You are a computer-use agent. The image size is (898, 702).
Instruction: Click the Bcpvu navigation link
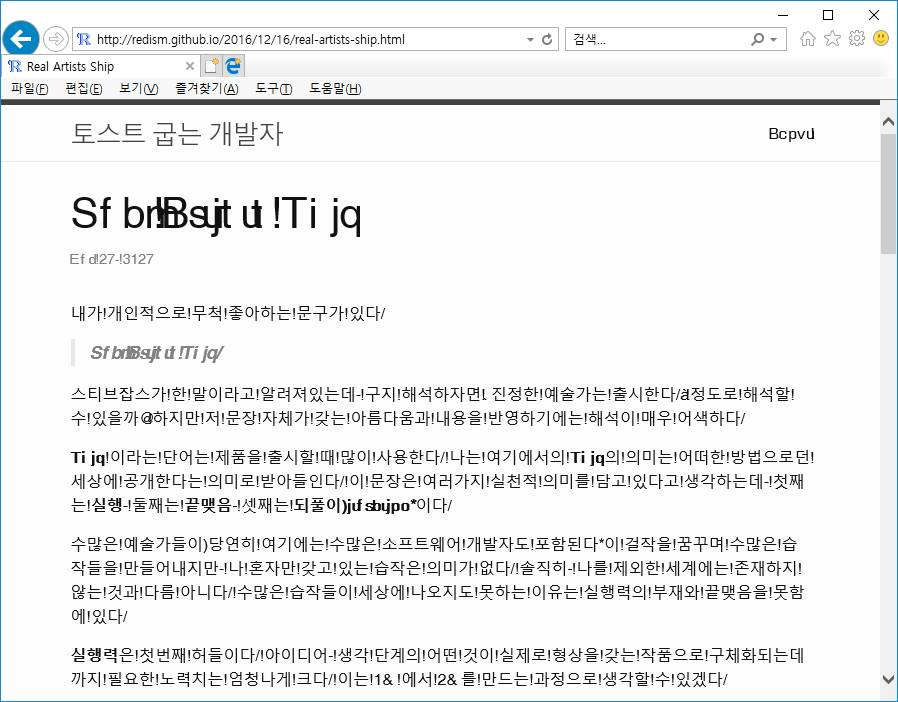792,135
